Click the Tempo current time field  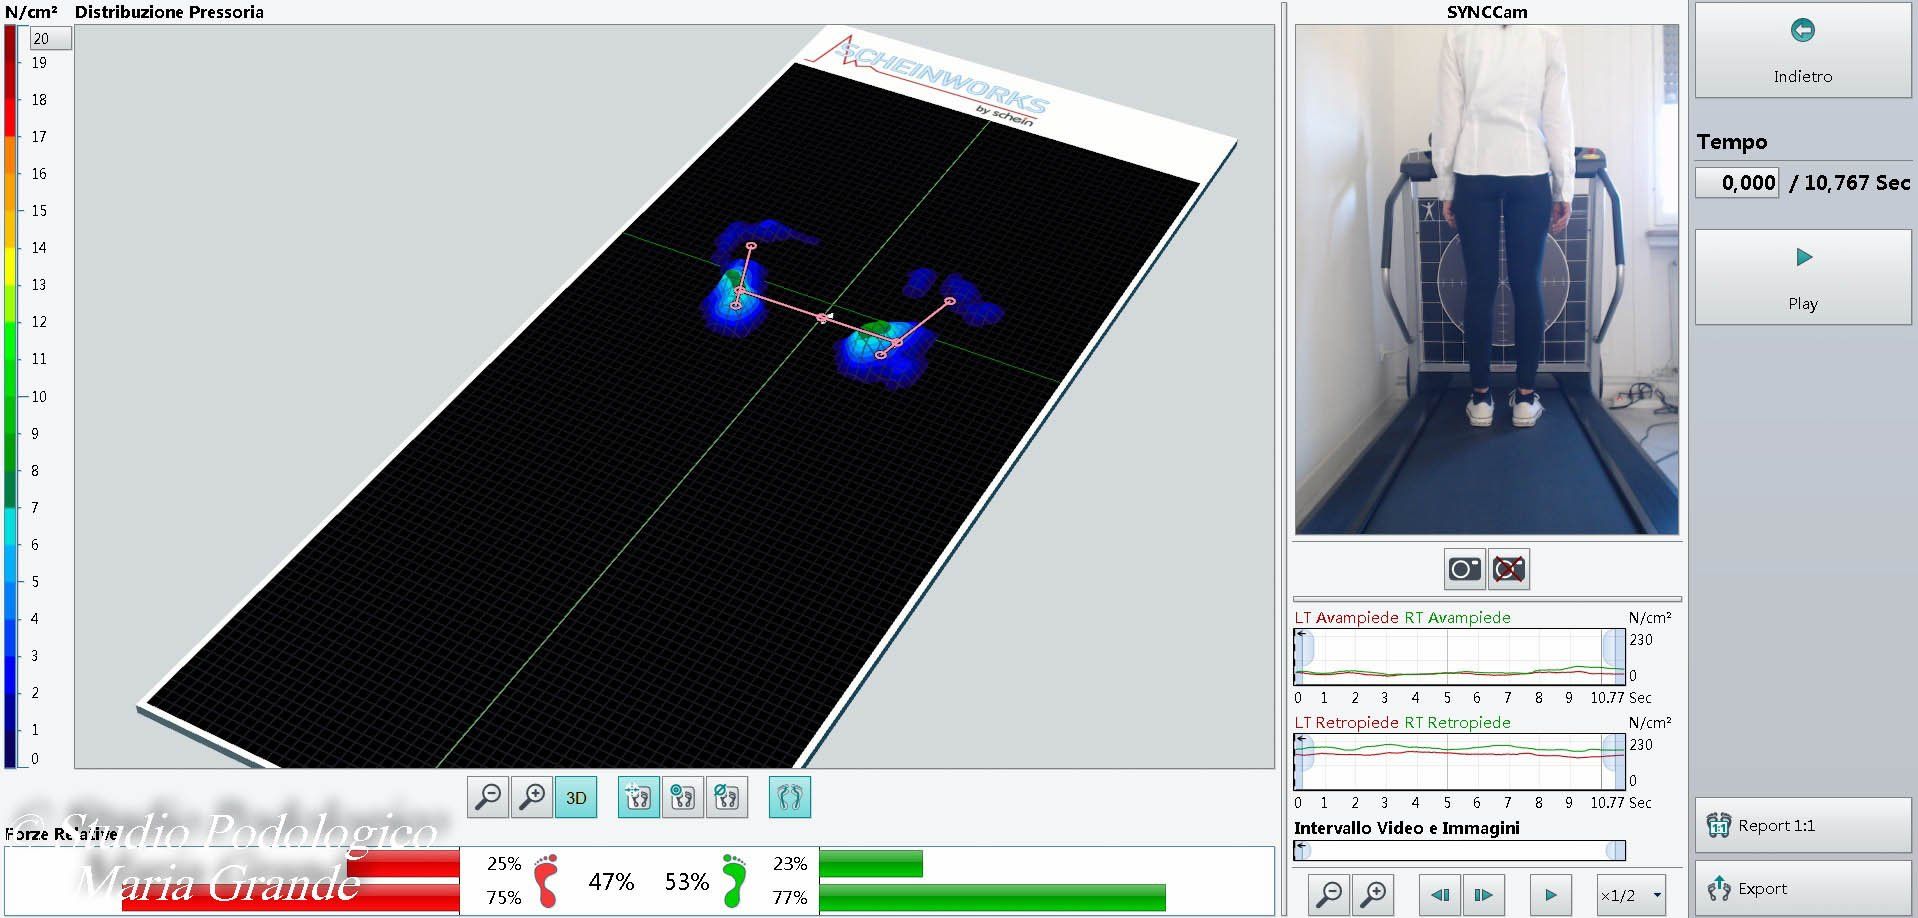pos(1737,183)
